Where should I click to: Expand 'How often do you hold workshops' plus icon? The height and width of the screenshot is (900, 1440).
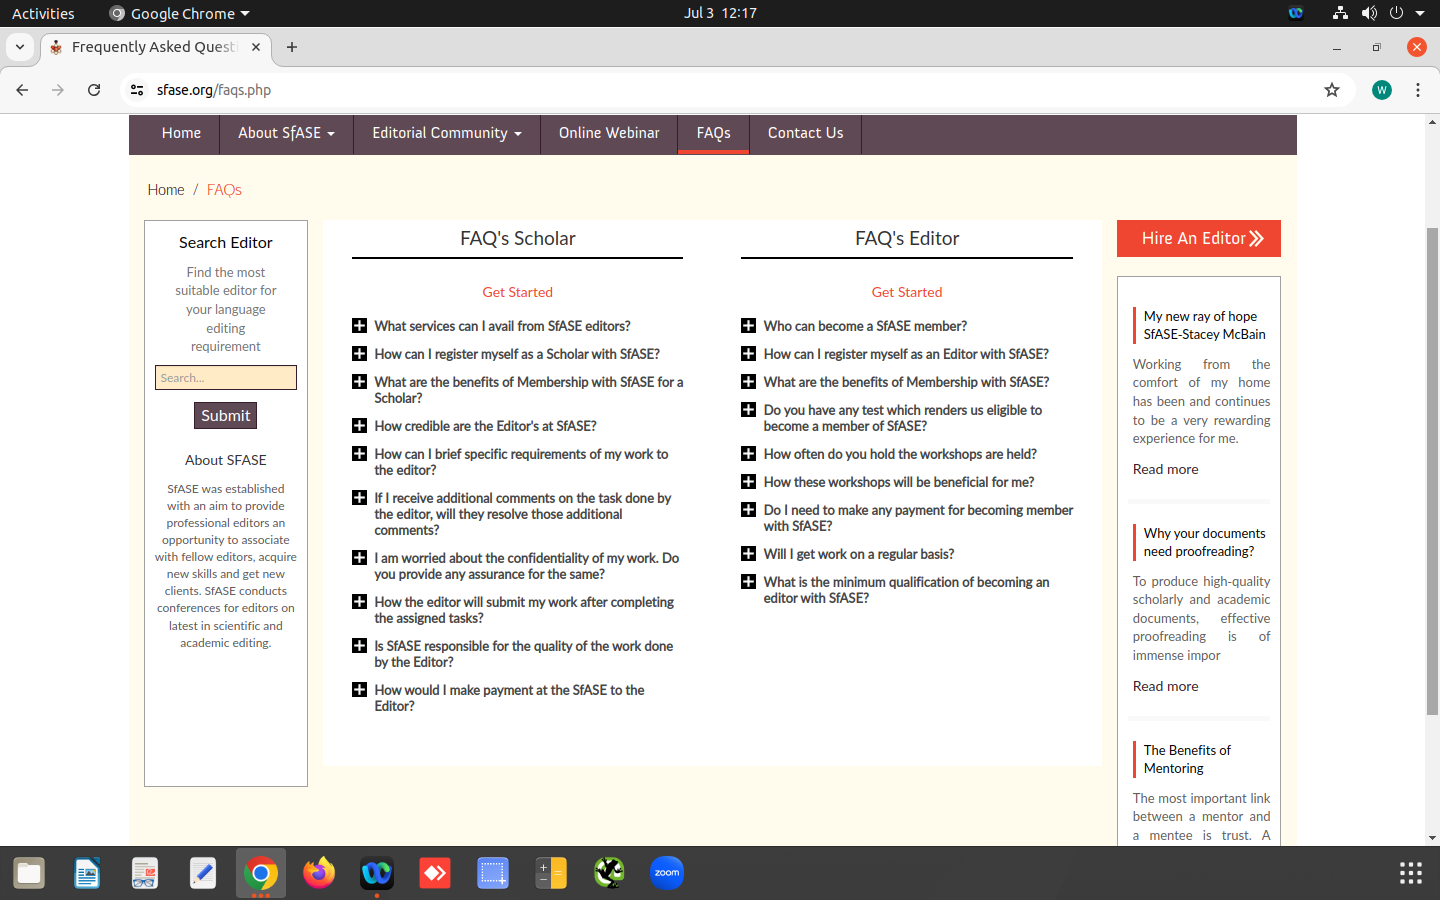tap(748, 454)
